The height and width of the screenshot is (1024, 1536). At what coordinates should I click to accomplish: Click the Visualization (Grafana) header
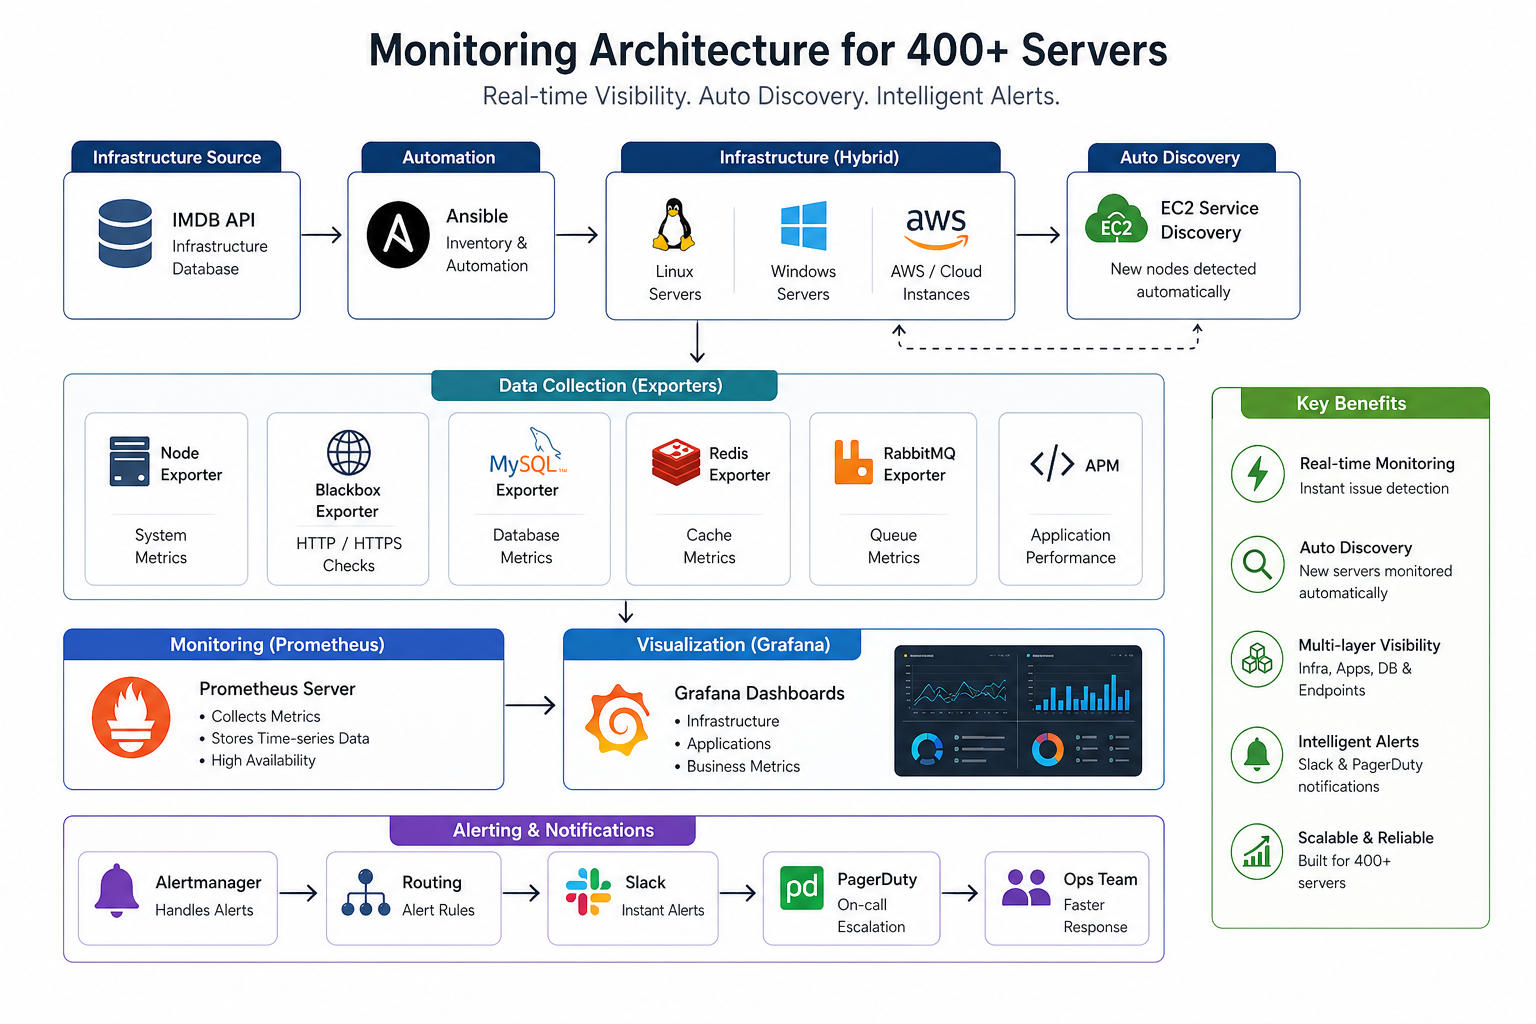[x=712, y=645]
